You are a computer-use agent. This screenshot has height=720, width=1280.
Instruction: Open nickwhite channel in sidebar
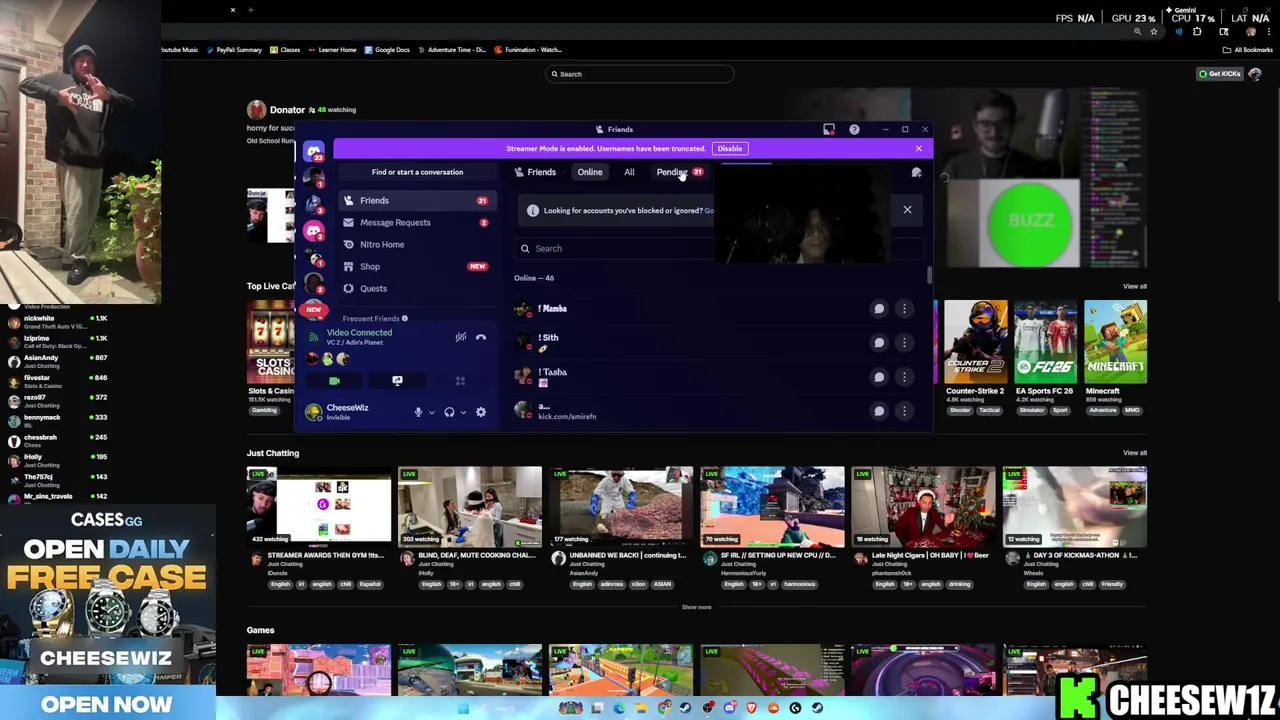[58, 322]
